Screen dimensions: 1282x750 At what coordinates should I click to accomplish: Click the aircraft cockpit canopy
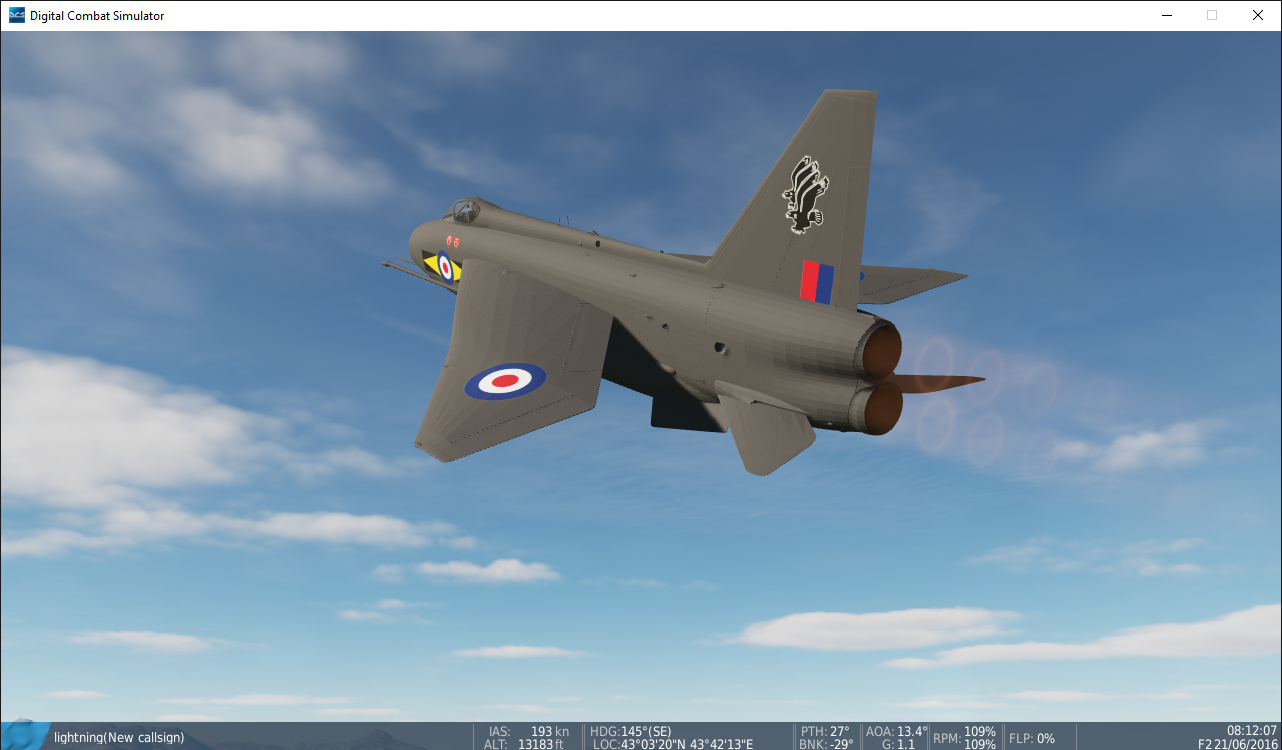[x=464, y=211]
